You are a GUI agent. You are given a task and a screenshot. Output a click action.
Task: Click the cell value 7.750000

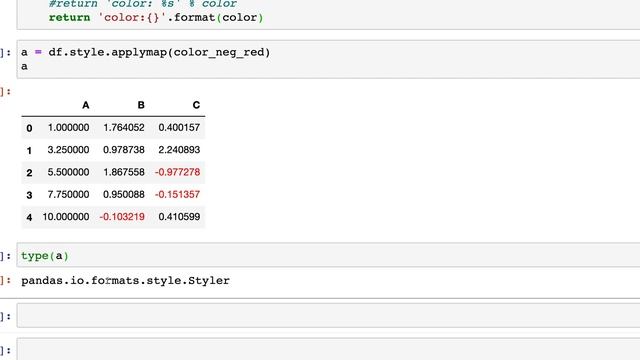[68, 194]
